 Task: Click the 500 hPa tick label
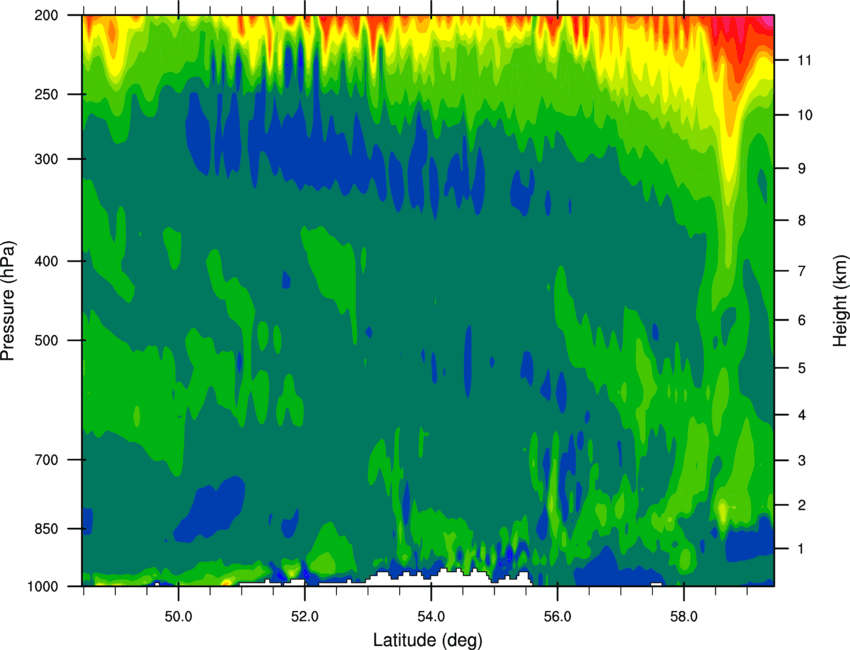point(46,340)
